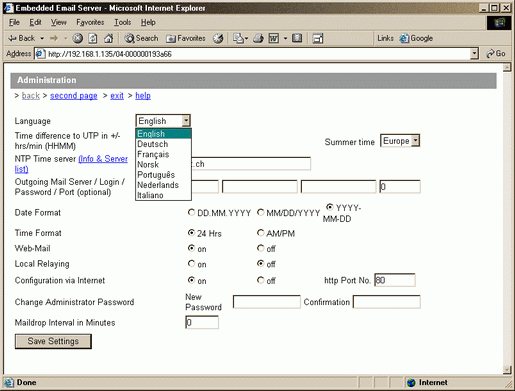
Task: Turn Configuration via Internet off
Action: (x=261, y=280)
